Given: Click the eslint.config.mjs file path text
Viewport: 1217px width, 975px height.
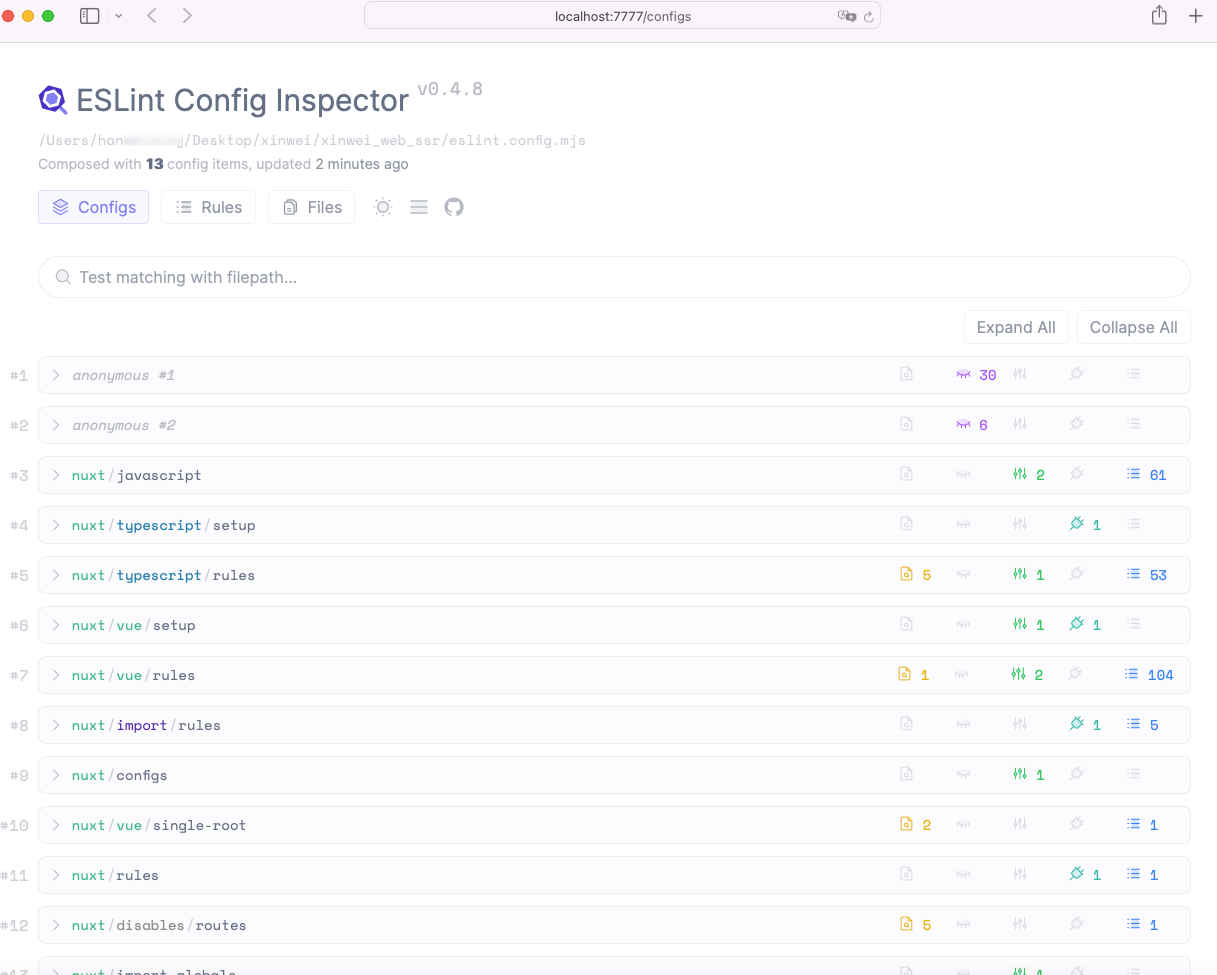Looking at the screenshot, I should point(312,140).
